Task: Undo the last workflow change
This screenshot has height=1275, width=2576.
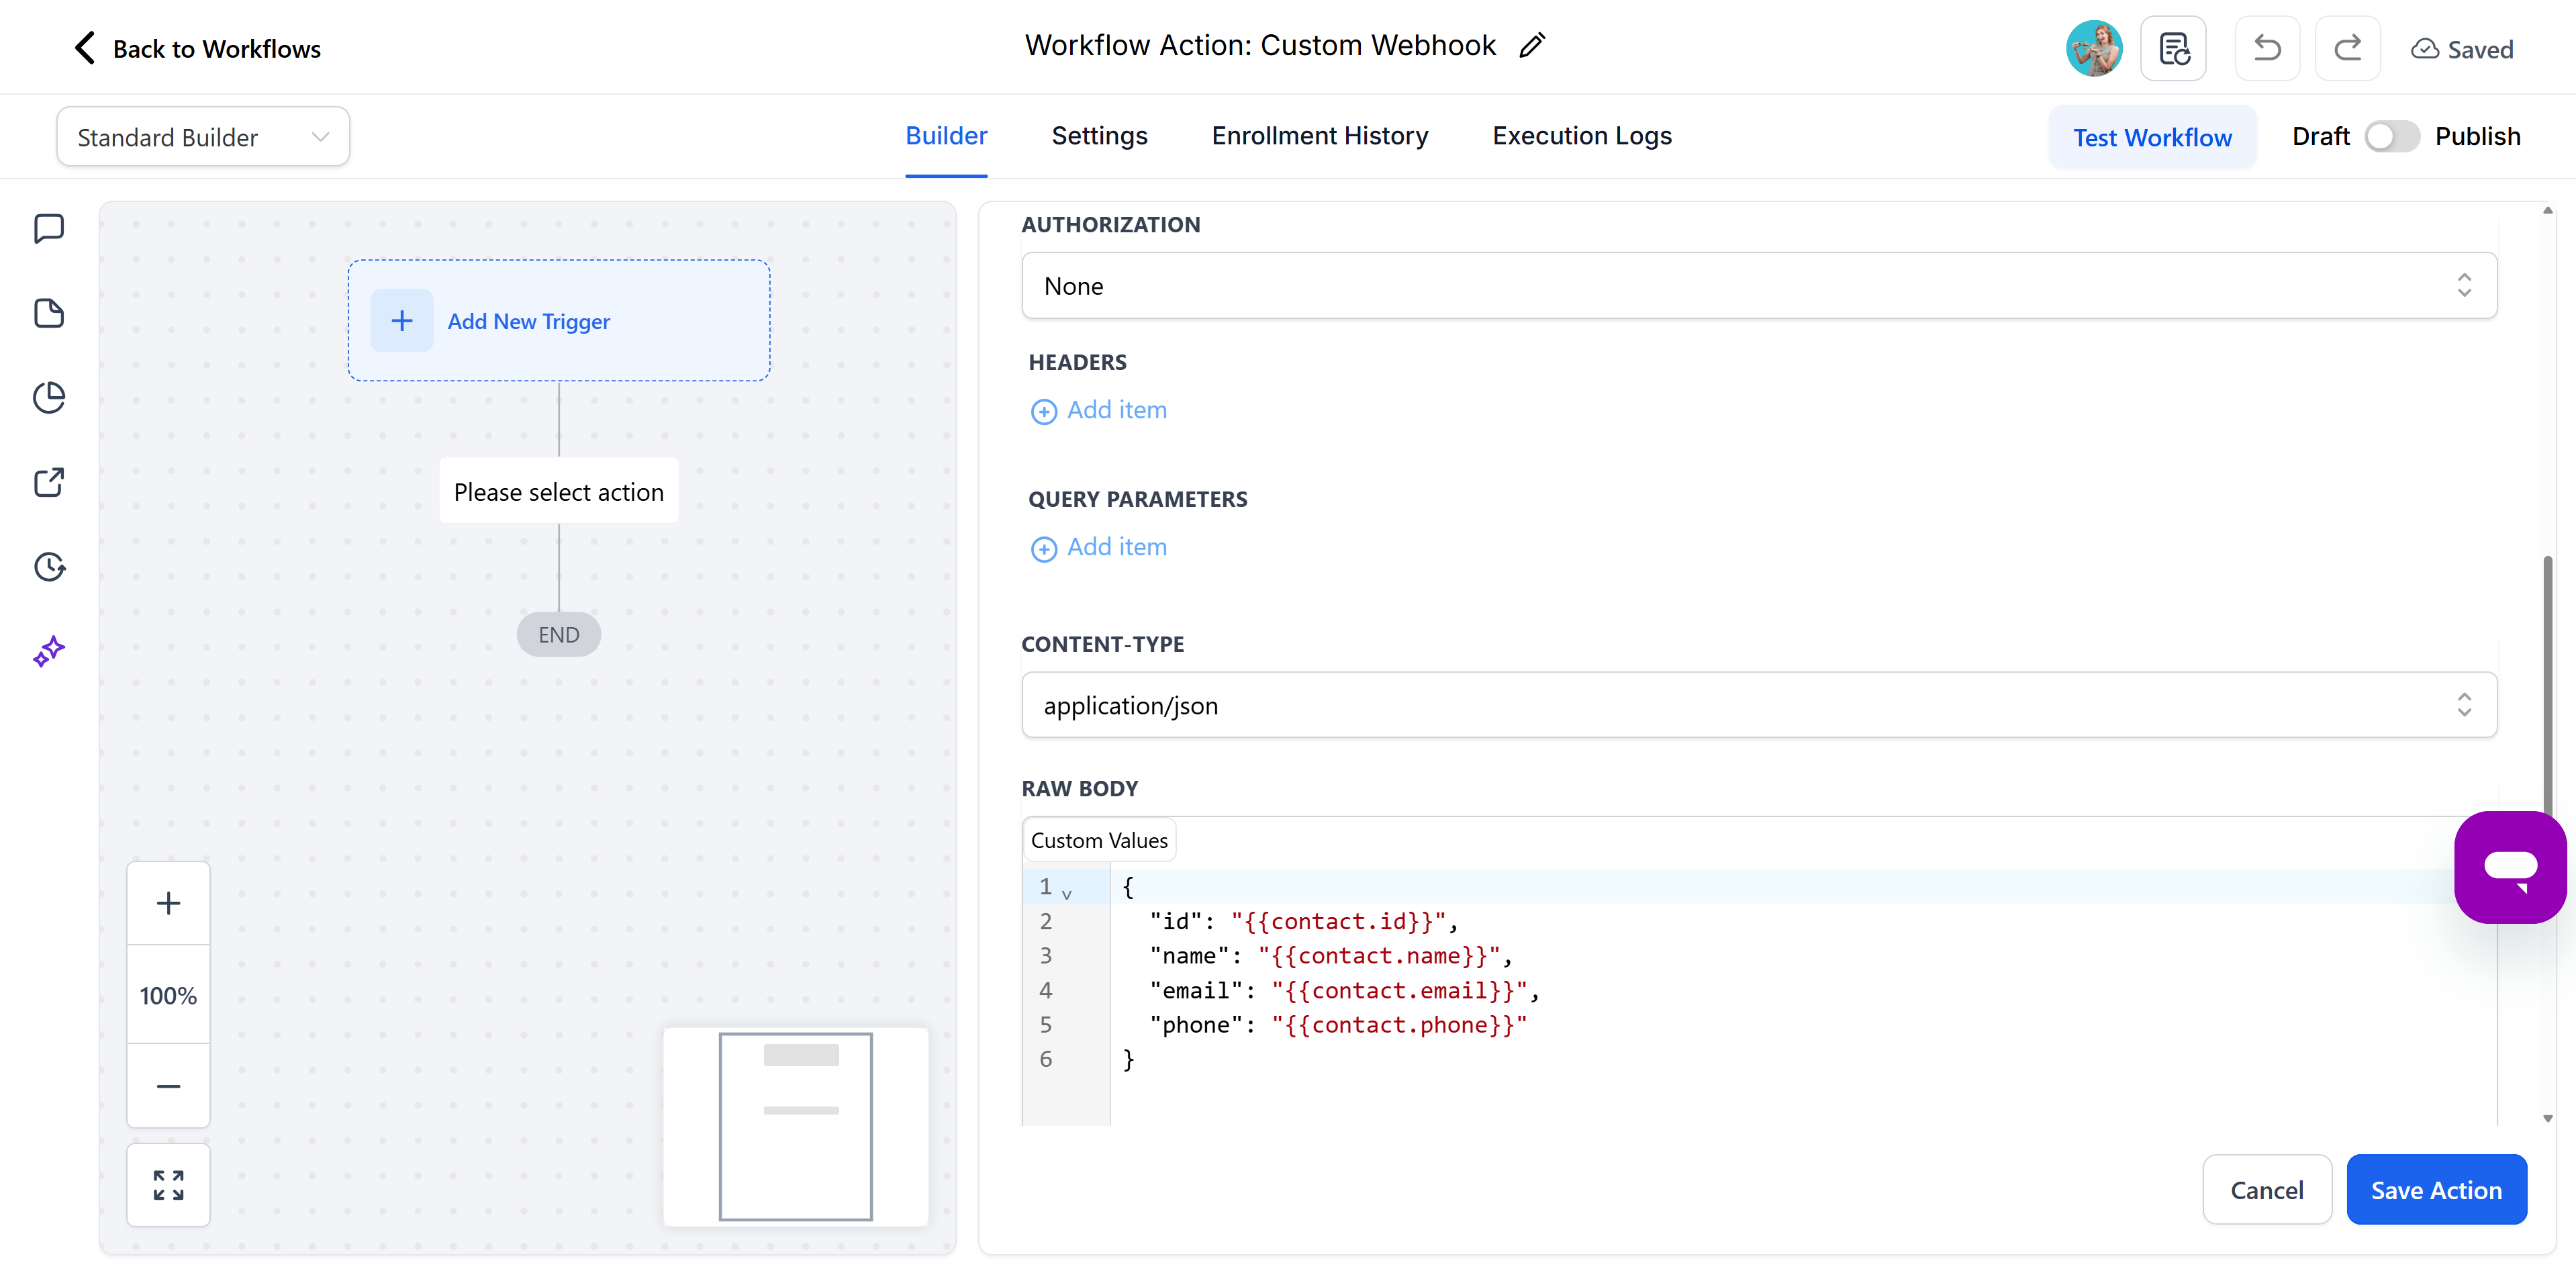Action: point(2267,48)
